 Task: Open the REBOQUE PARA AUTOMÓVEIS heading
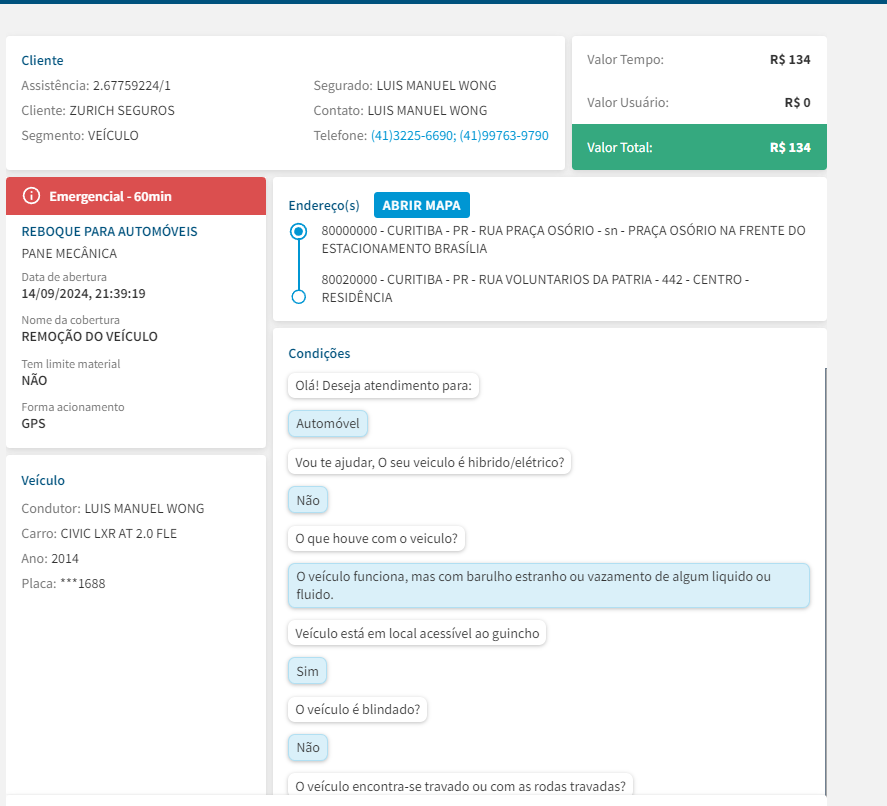coord(110,232)
